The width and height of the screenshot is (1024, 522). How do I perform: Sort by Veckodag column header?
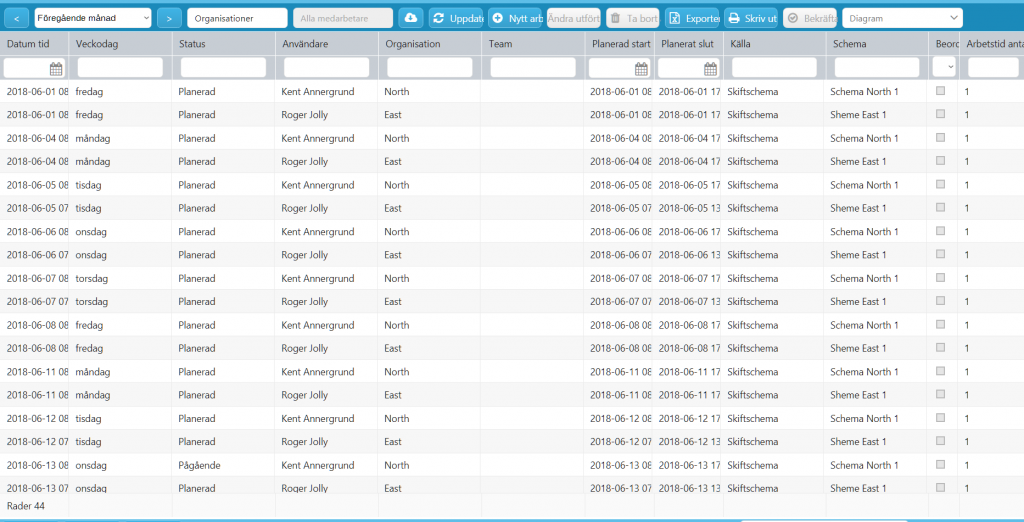click(96, 44)
